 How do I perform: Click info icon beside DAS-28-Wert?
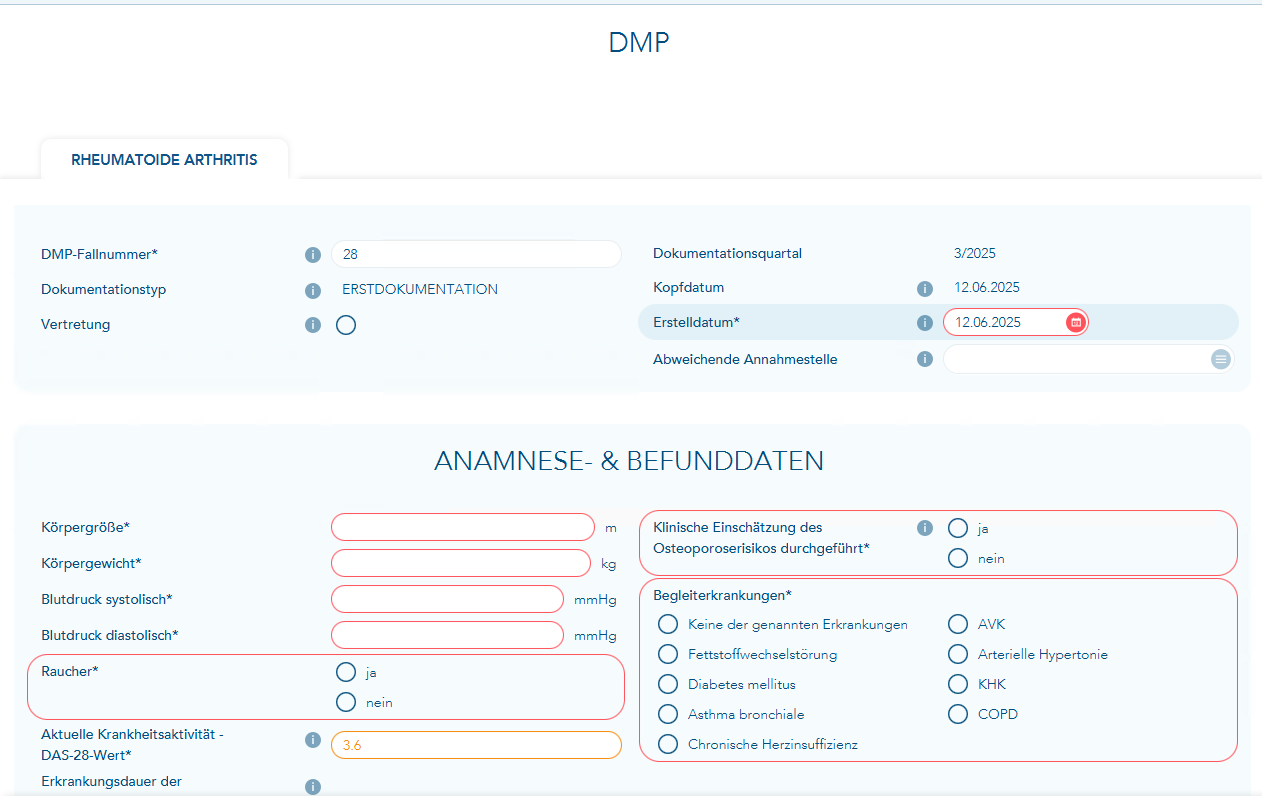click(313, 741)
